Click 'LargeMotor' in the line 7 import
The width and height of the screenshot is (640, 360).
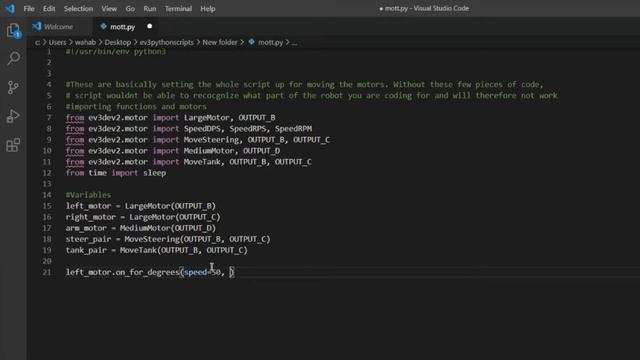pos(207,118)
